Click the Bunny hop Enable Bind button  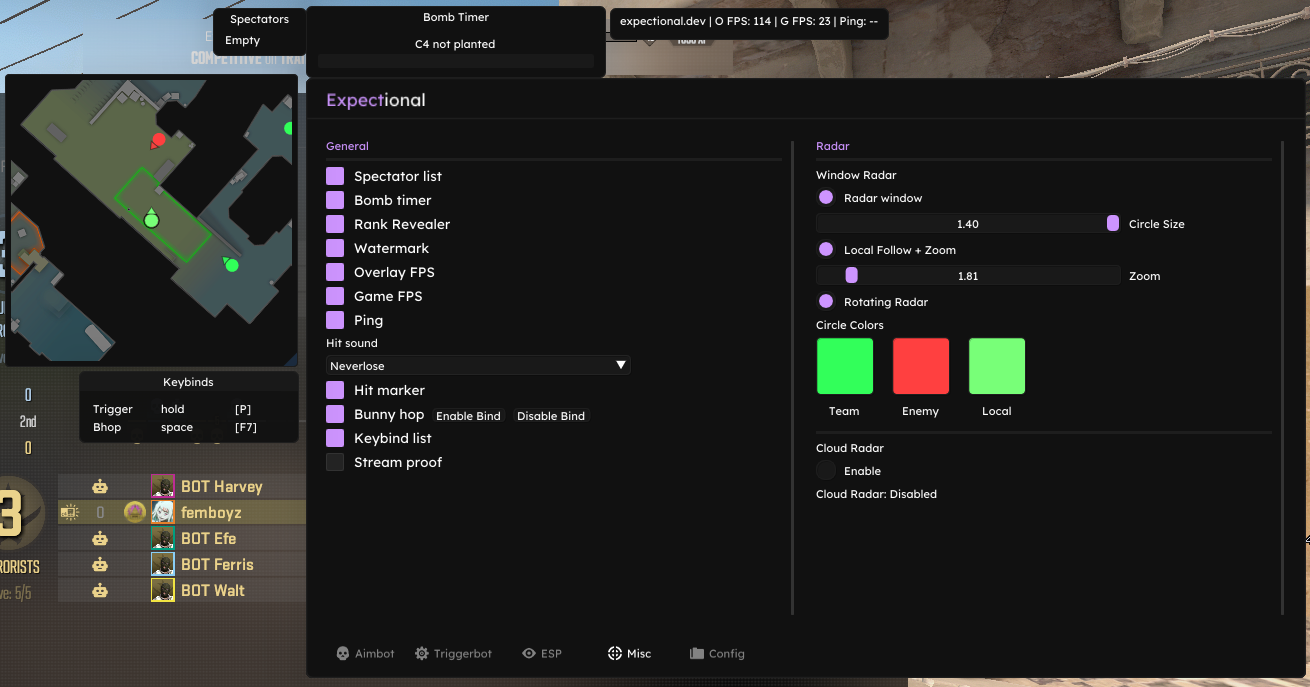pyautogui.click(x=468, y=416)
